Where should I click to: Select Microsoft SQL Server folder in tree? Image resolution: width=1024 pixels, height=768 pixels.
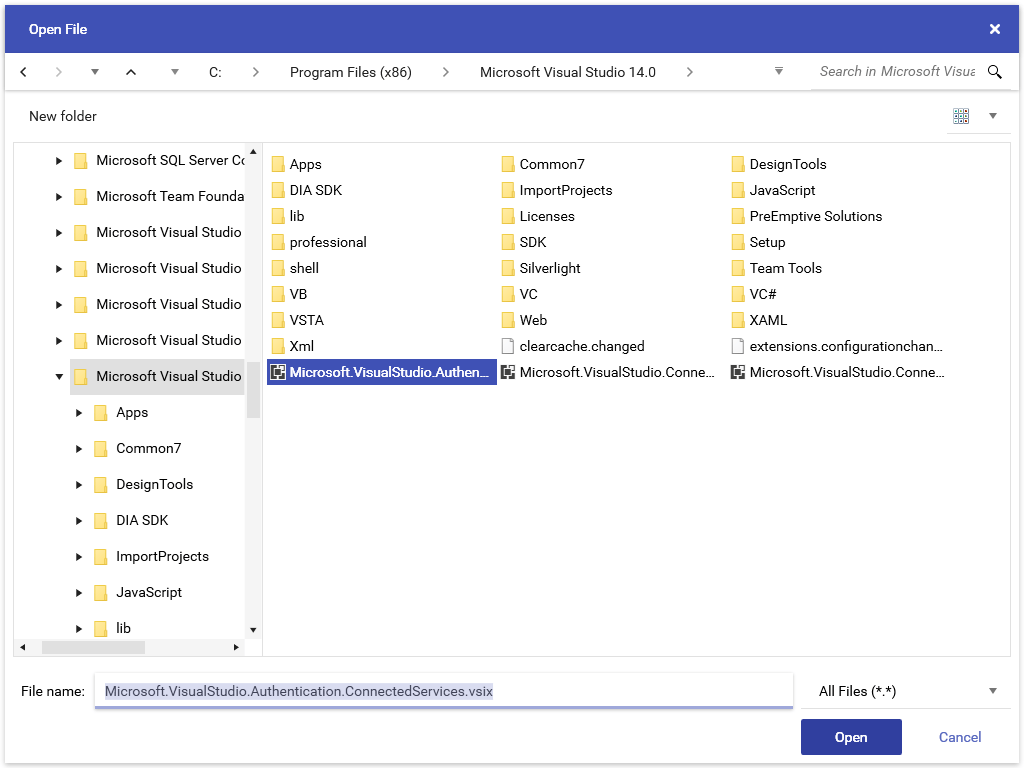coord(159,161)
